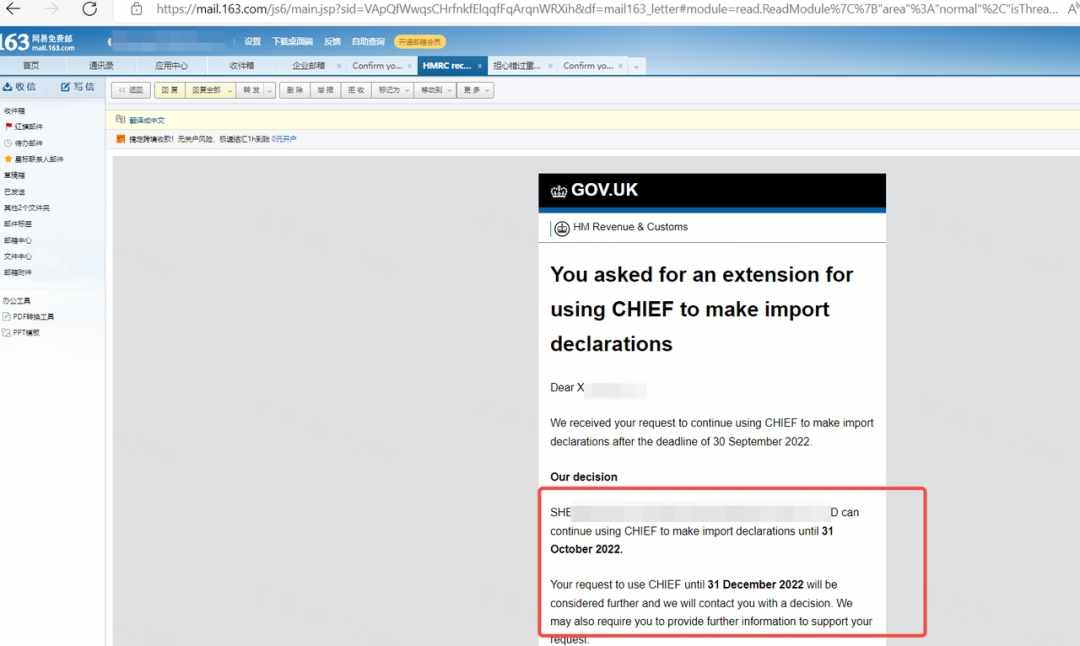Screen dimensions: 1080x646
Task: Click the 删除 delete button
Action: (295, 90)
